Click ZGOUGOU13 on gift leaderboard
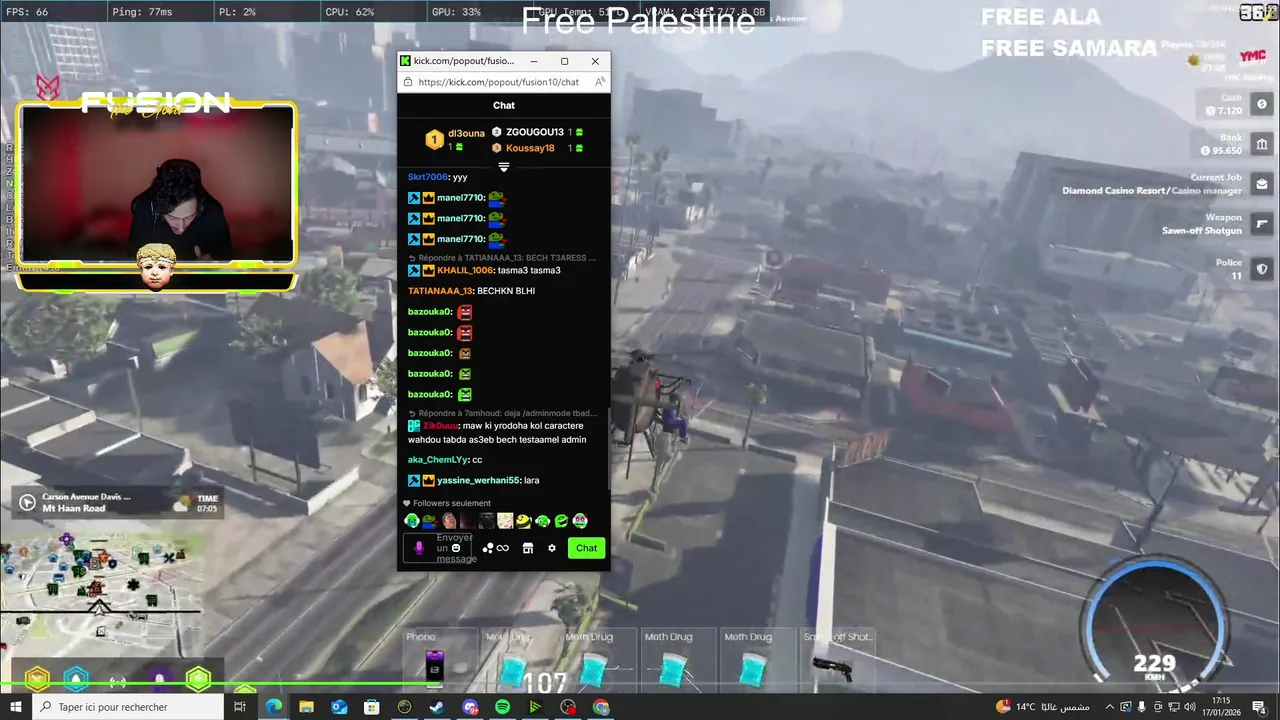The width and height of the screenshot is (1280, 720). (x=535, y=132)
